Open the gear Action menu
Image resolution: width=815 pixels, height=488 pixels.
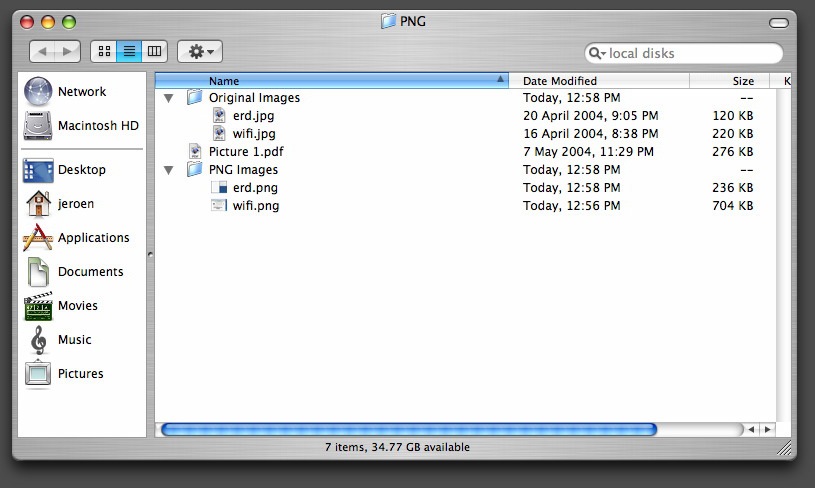point(200,51)
